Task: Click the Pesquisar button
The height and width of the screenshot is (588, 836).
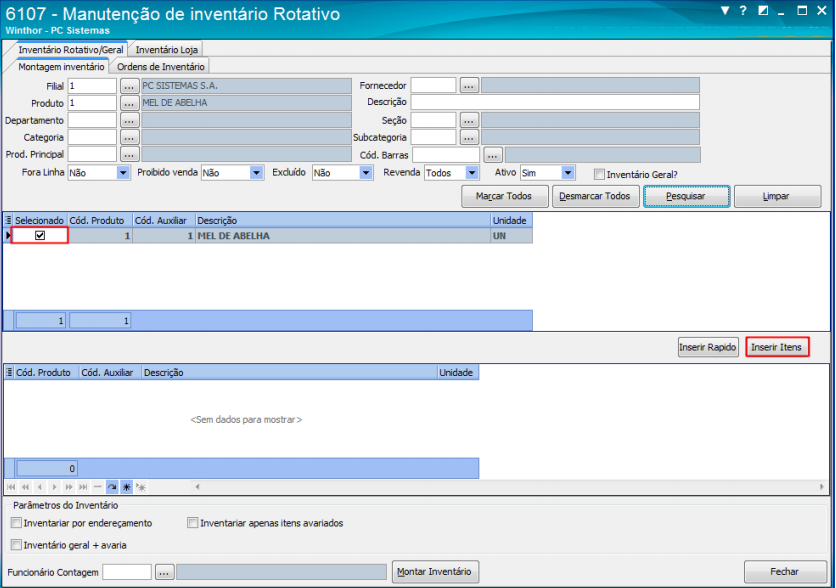Action: pyautogui.click(x=686, y=196)
